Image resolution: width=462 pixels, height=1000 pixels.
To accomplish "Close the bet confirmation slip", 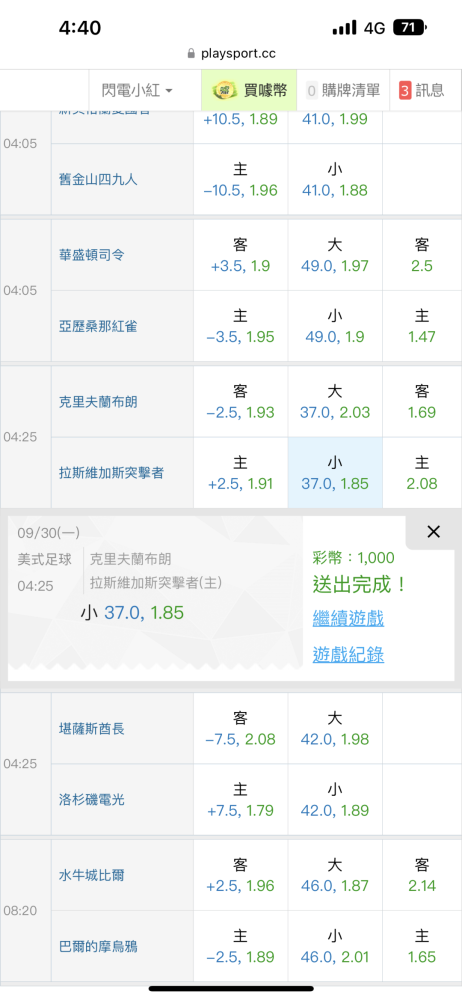I will pos(433,532).
